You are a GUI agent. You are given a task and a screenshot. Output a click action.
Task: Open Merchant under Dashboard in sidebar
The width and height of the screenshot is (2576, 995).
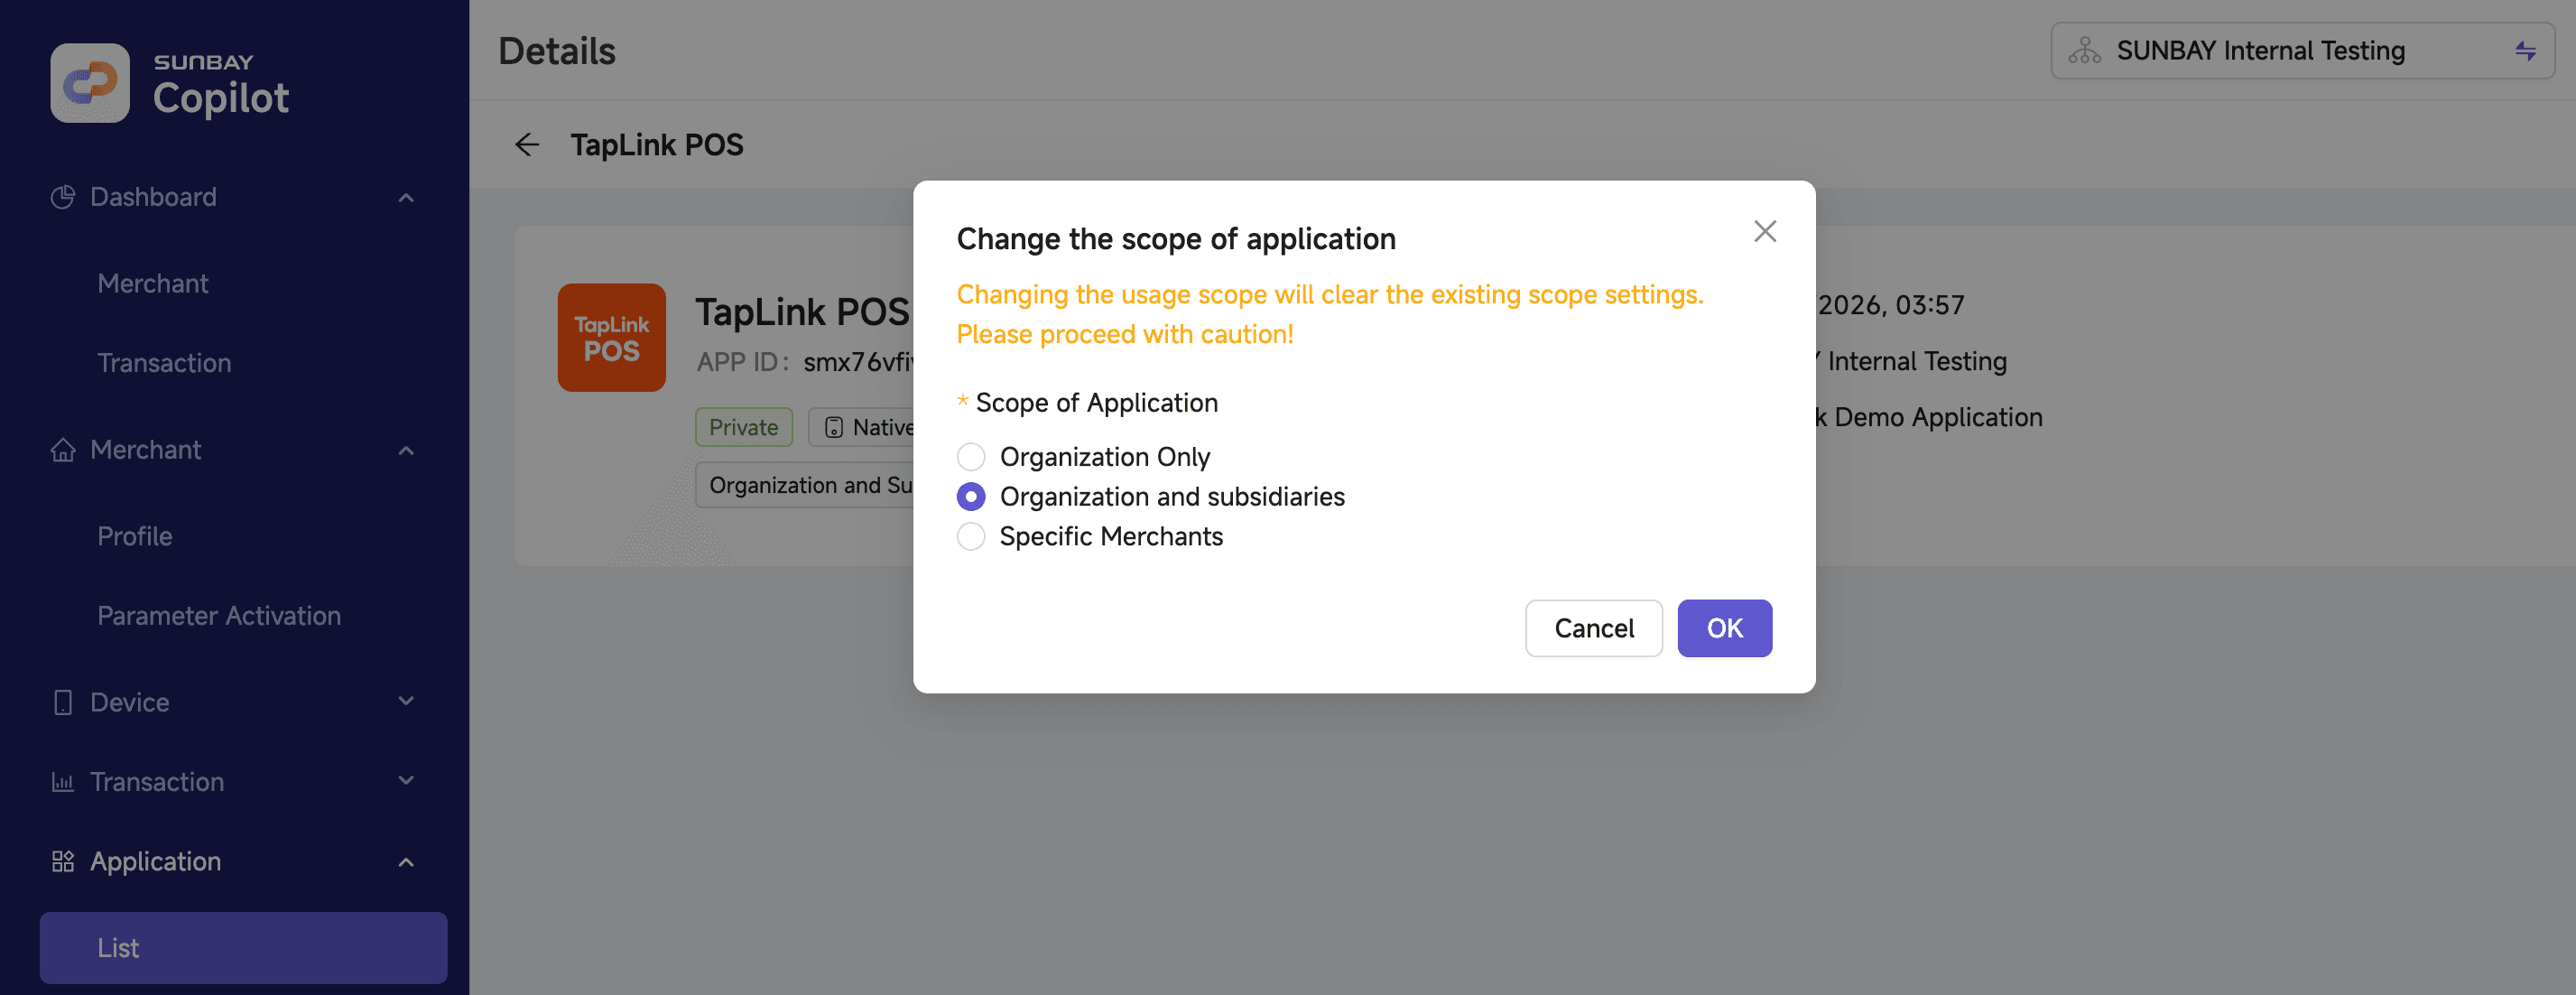click(153, 284)
